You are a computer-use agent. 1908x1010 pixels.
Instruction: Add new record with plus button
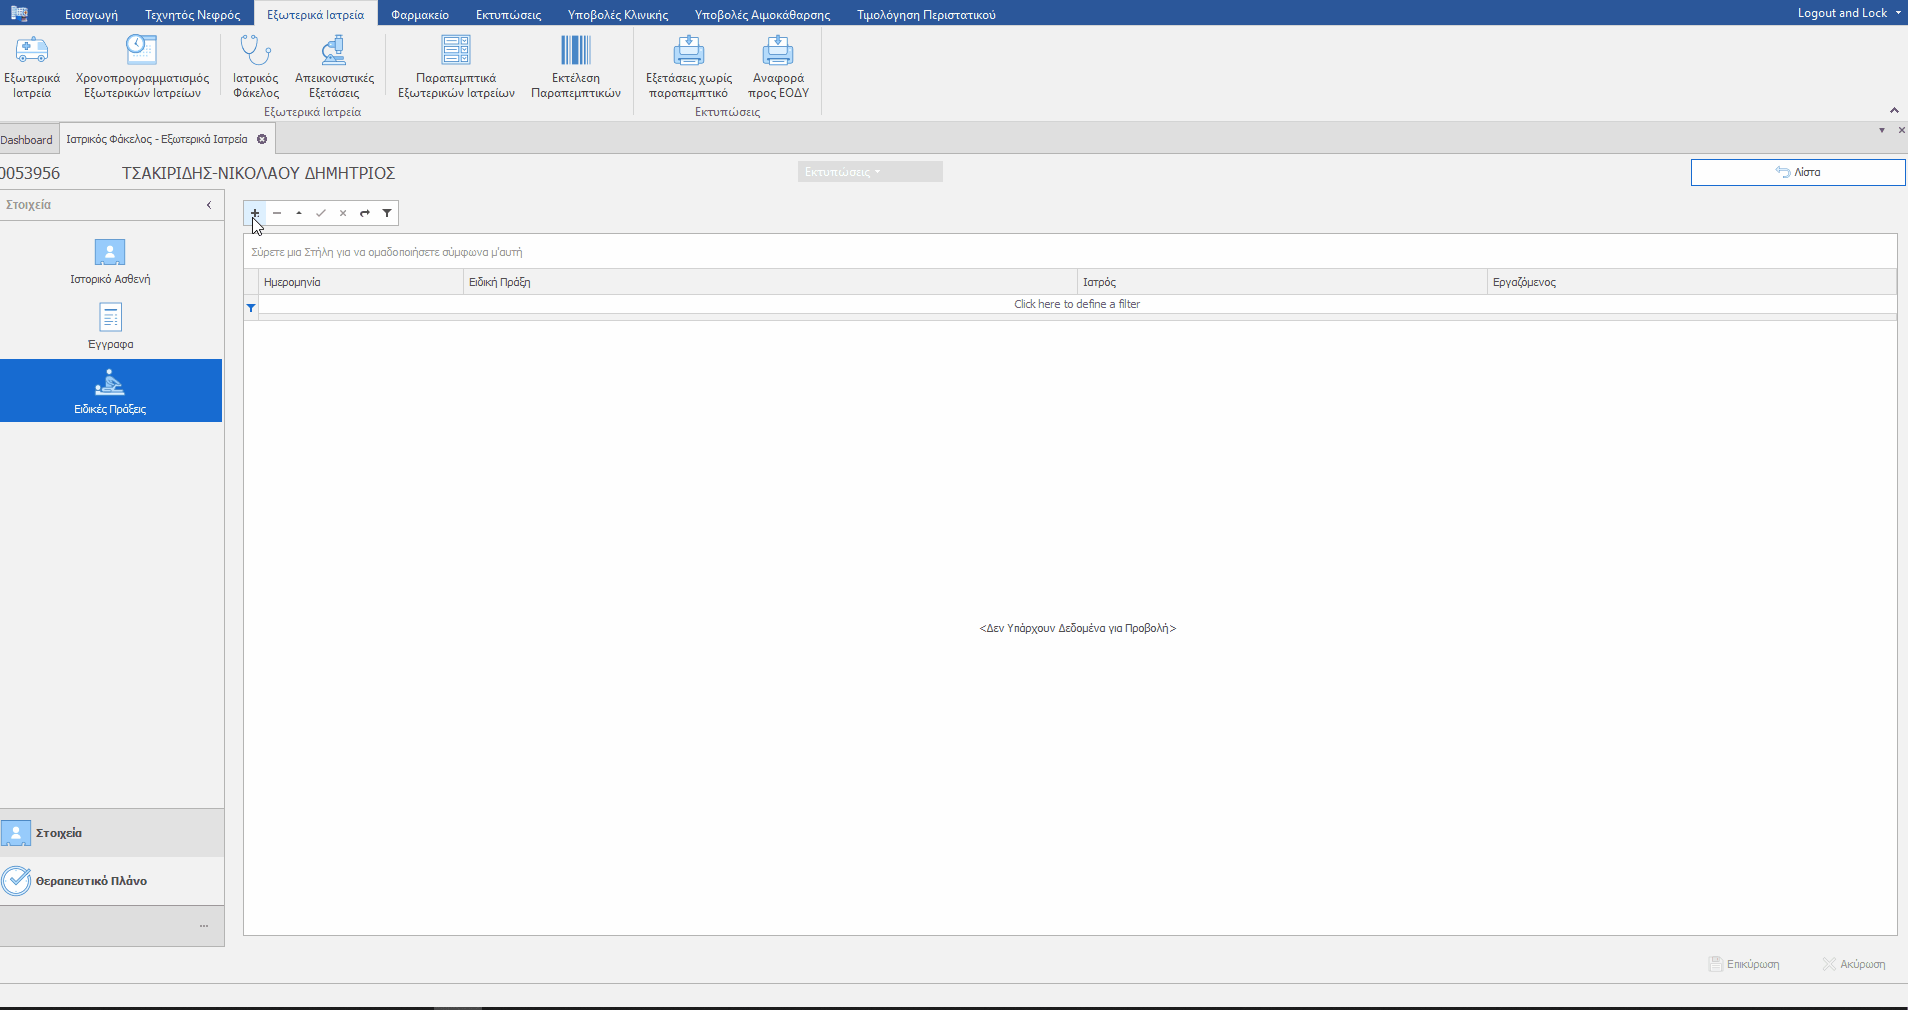(255, 213)
